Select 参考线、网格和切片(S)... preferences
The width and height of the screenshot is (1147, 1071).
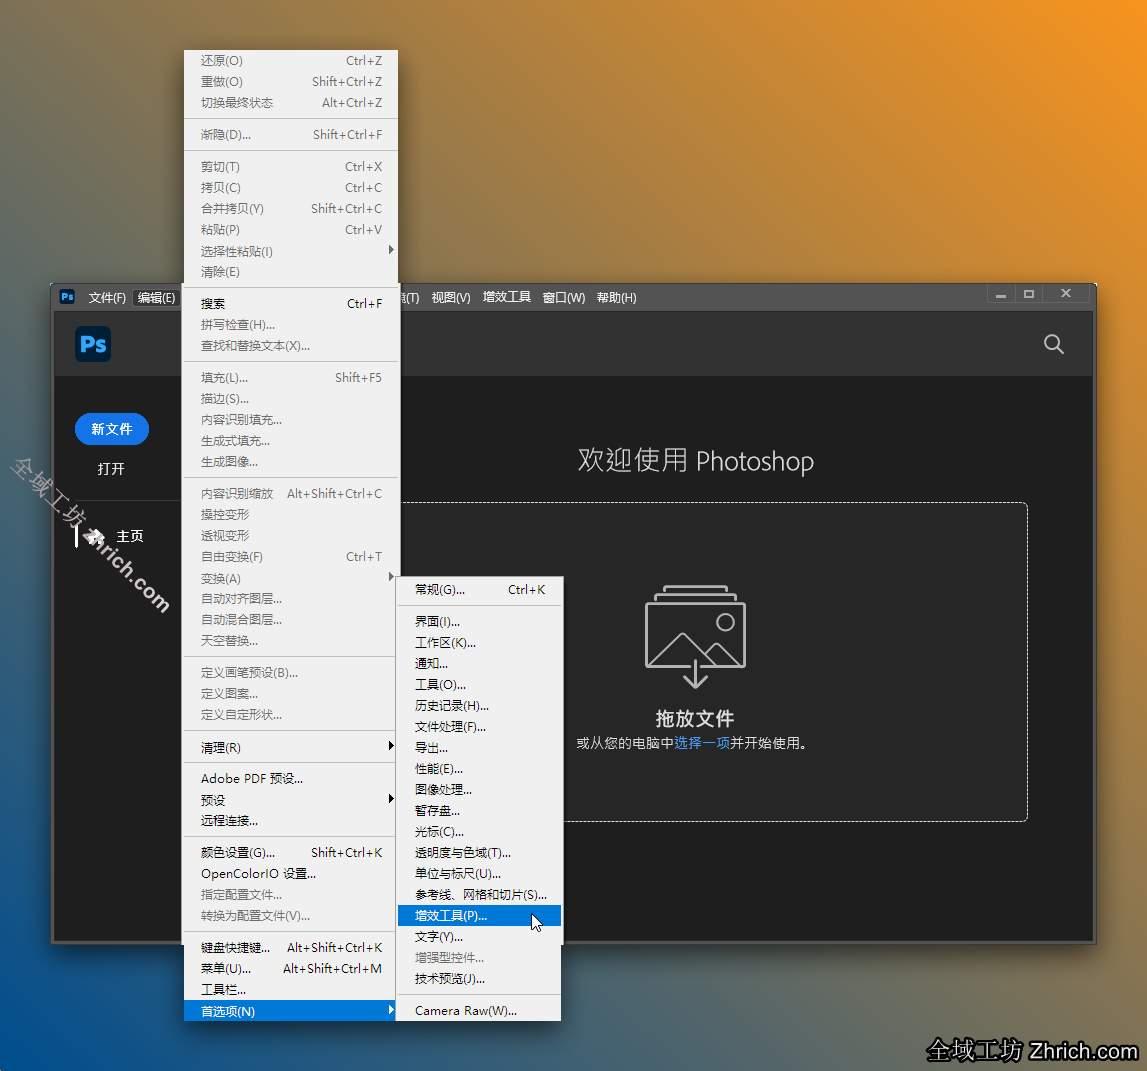pos(479,895)
